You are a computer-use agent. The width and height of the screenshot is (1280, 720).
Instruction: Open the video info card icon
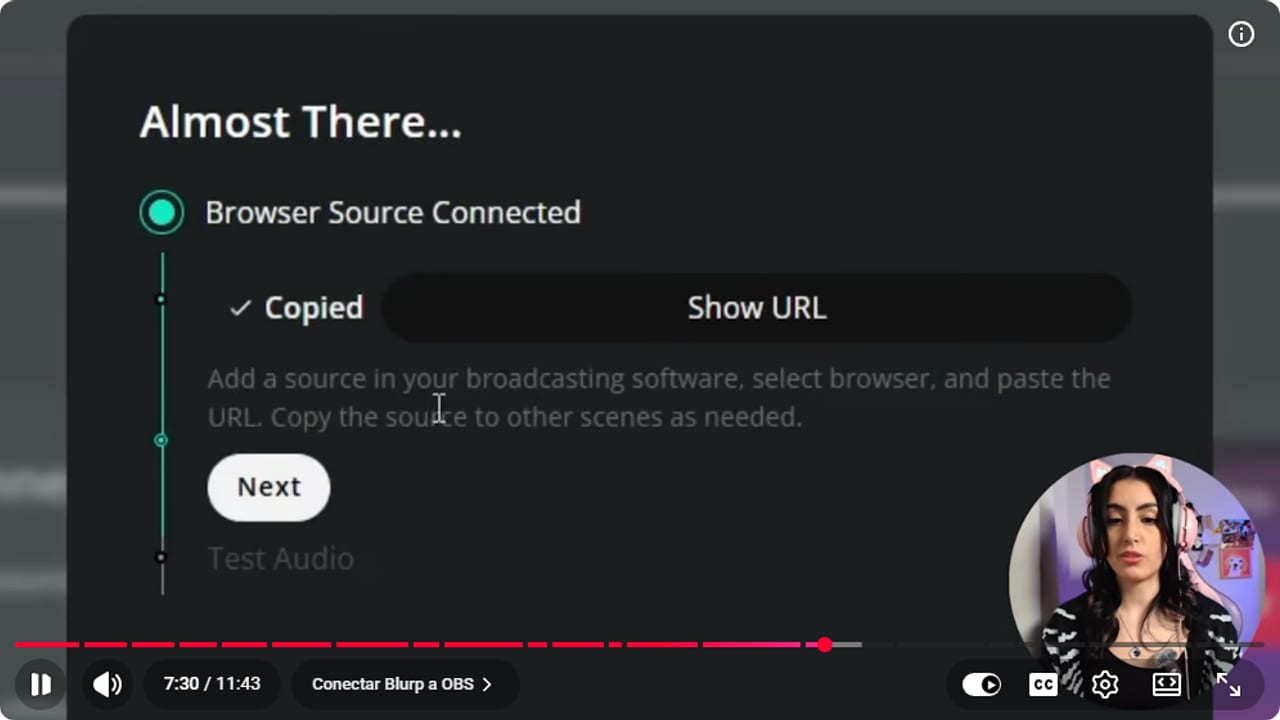tap(1241, 34)
